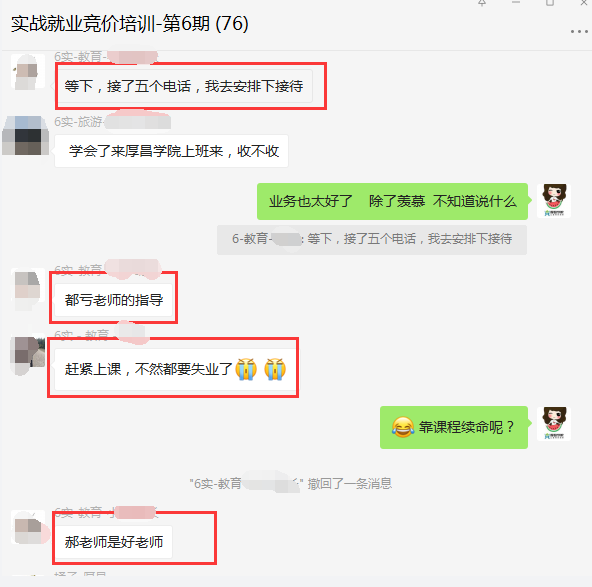Viewport: 592px width, 587px height.
Task: Select the message '学会了来厚昌学院上班来，收不收'
Action: 171,151
